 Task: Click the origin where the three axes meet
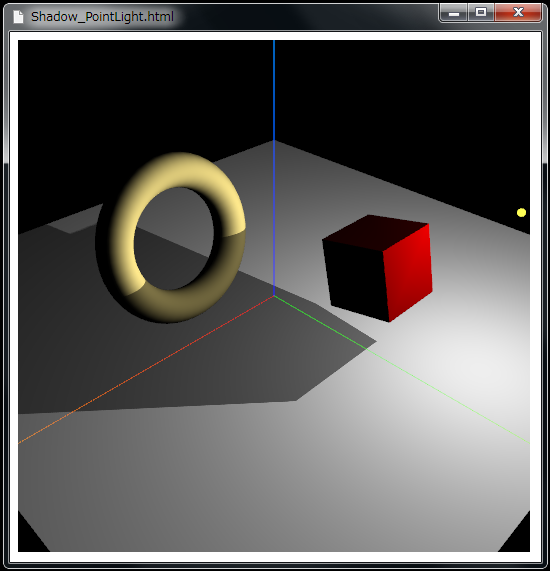tap(274, 296)
